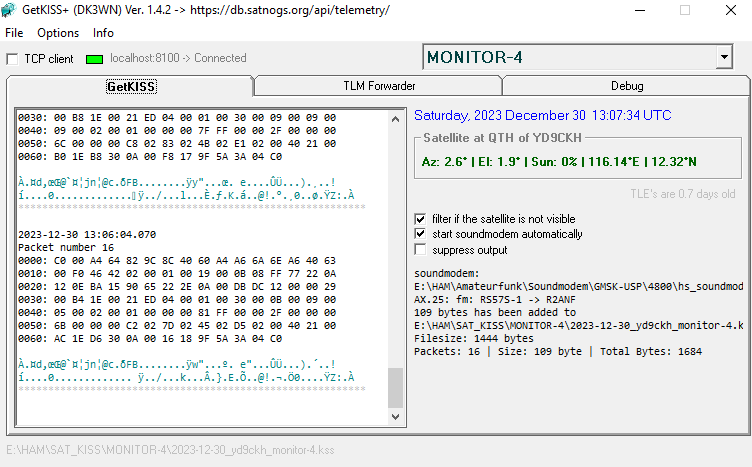The height and width of the screenshot is (467, 752).
Task: Uncheck start soundmodem automatically
Action: [420, 234]
